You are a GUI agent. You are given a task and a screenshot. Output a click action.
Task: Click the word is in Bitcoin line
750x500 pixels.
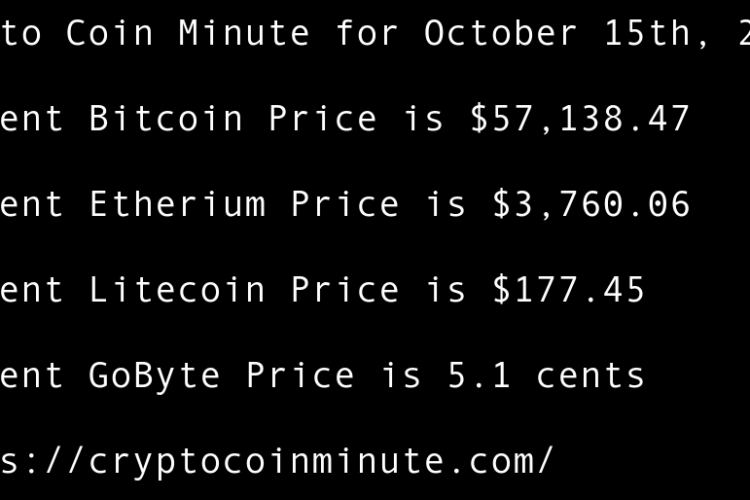[424, 119]
